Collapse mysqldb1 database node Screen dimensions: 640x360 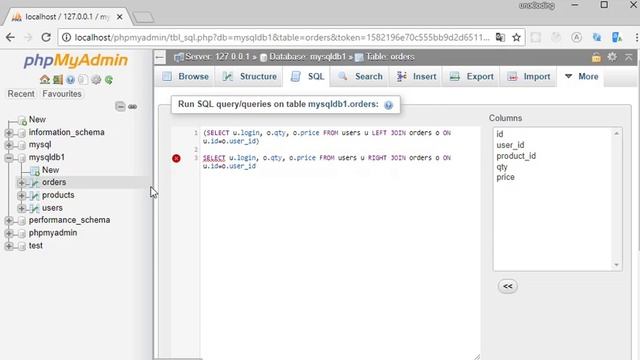tap(9, 158)
